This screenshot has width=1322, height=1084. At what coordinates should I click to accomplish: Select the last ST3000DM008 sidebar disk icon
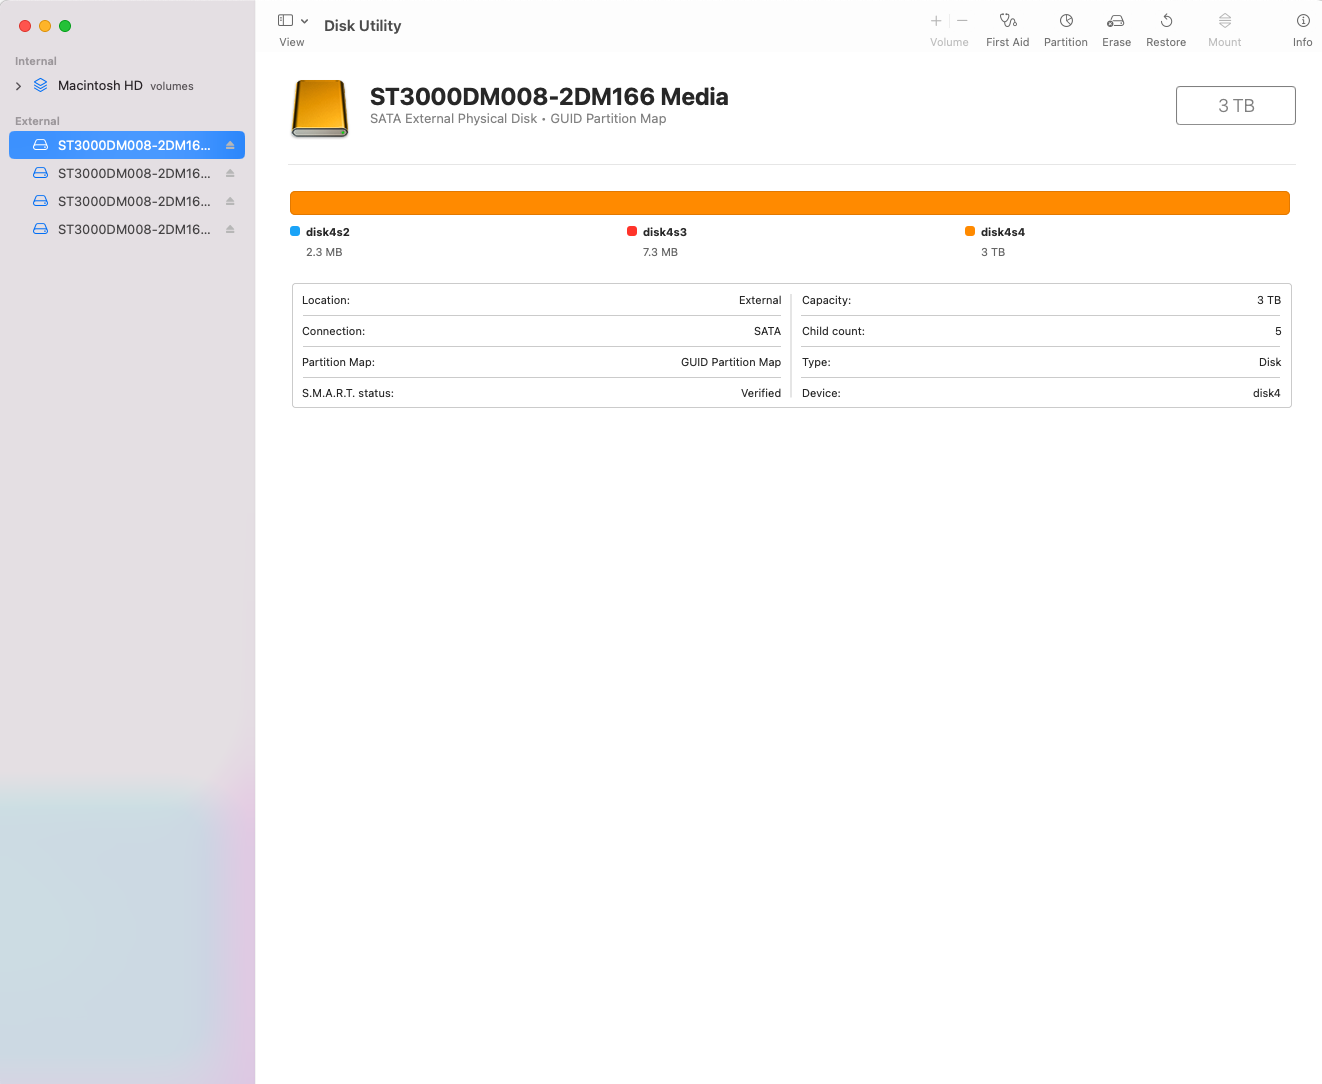click(41, 229)
